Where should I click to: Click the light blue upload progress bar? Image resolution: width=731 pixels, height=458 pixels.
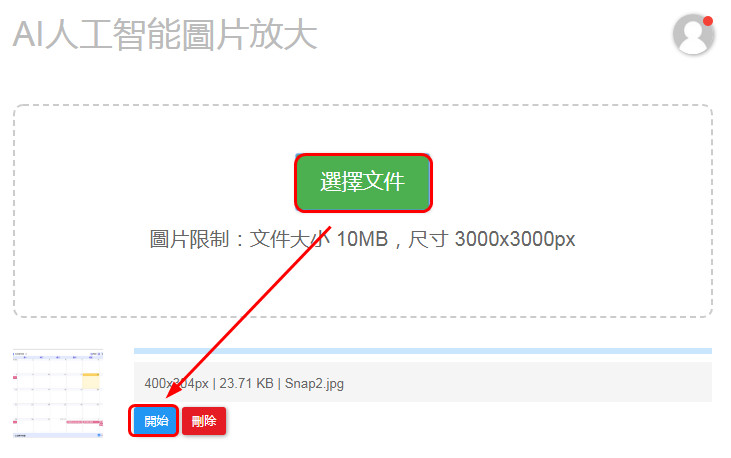422,351
